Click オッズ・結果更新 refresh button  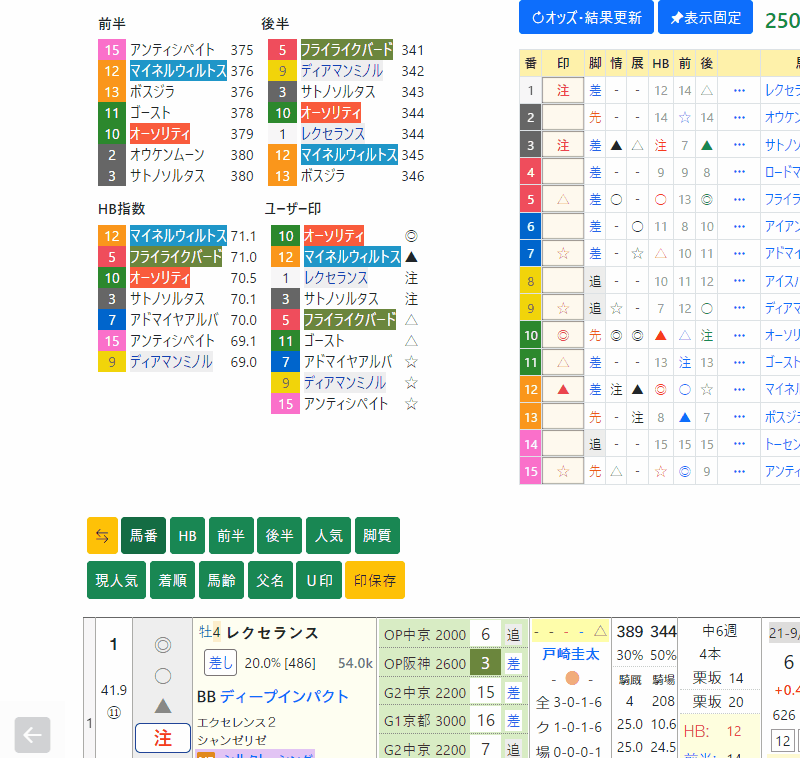pos(586,18)
